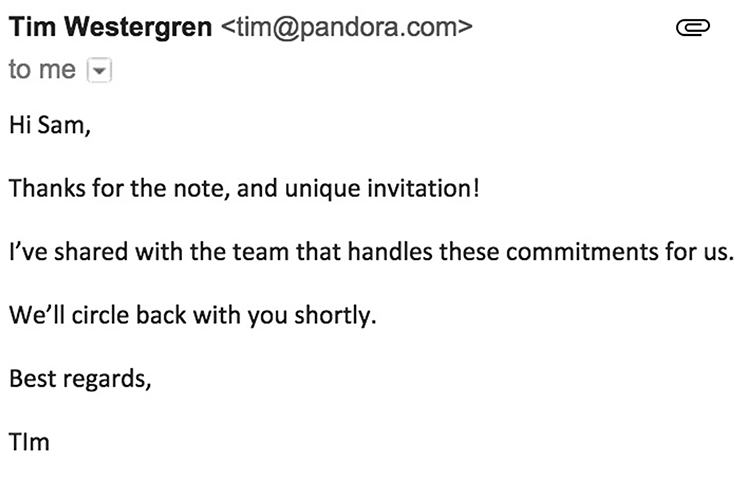The height and width of the screenshot is (482, 750).
Task: Click the 'to me' recipient text
Action: pos(42,70)
